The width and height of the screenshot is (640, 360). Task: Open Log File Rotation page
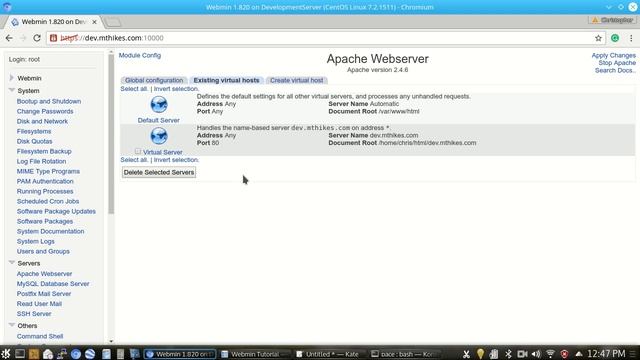[41, 161]
